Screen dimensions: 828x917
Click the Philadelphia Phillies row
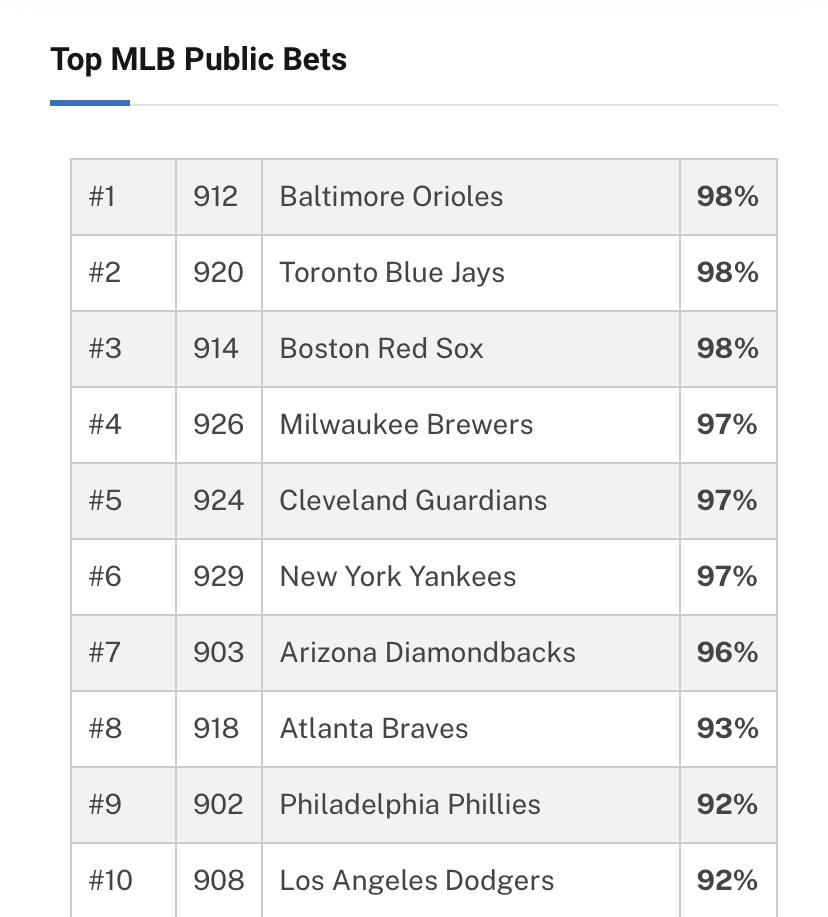424,805
